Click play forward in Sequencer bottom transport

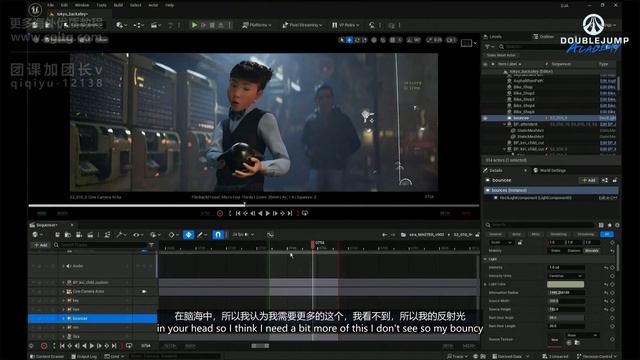[x=92, y=346]
